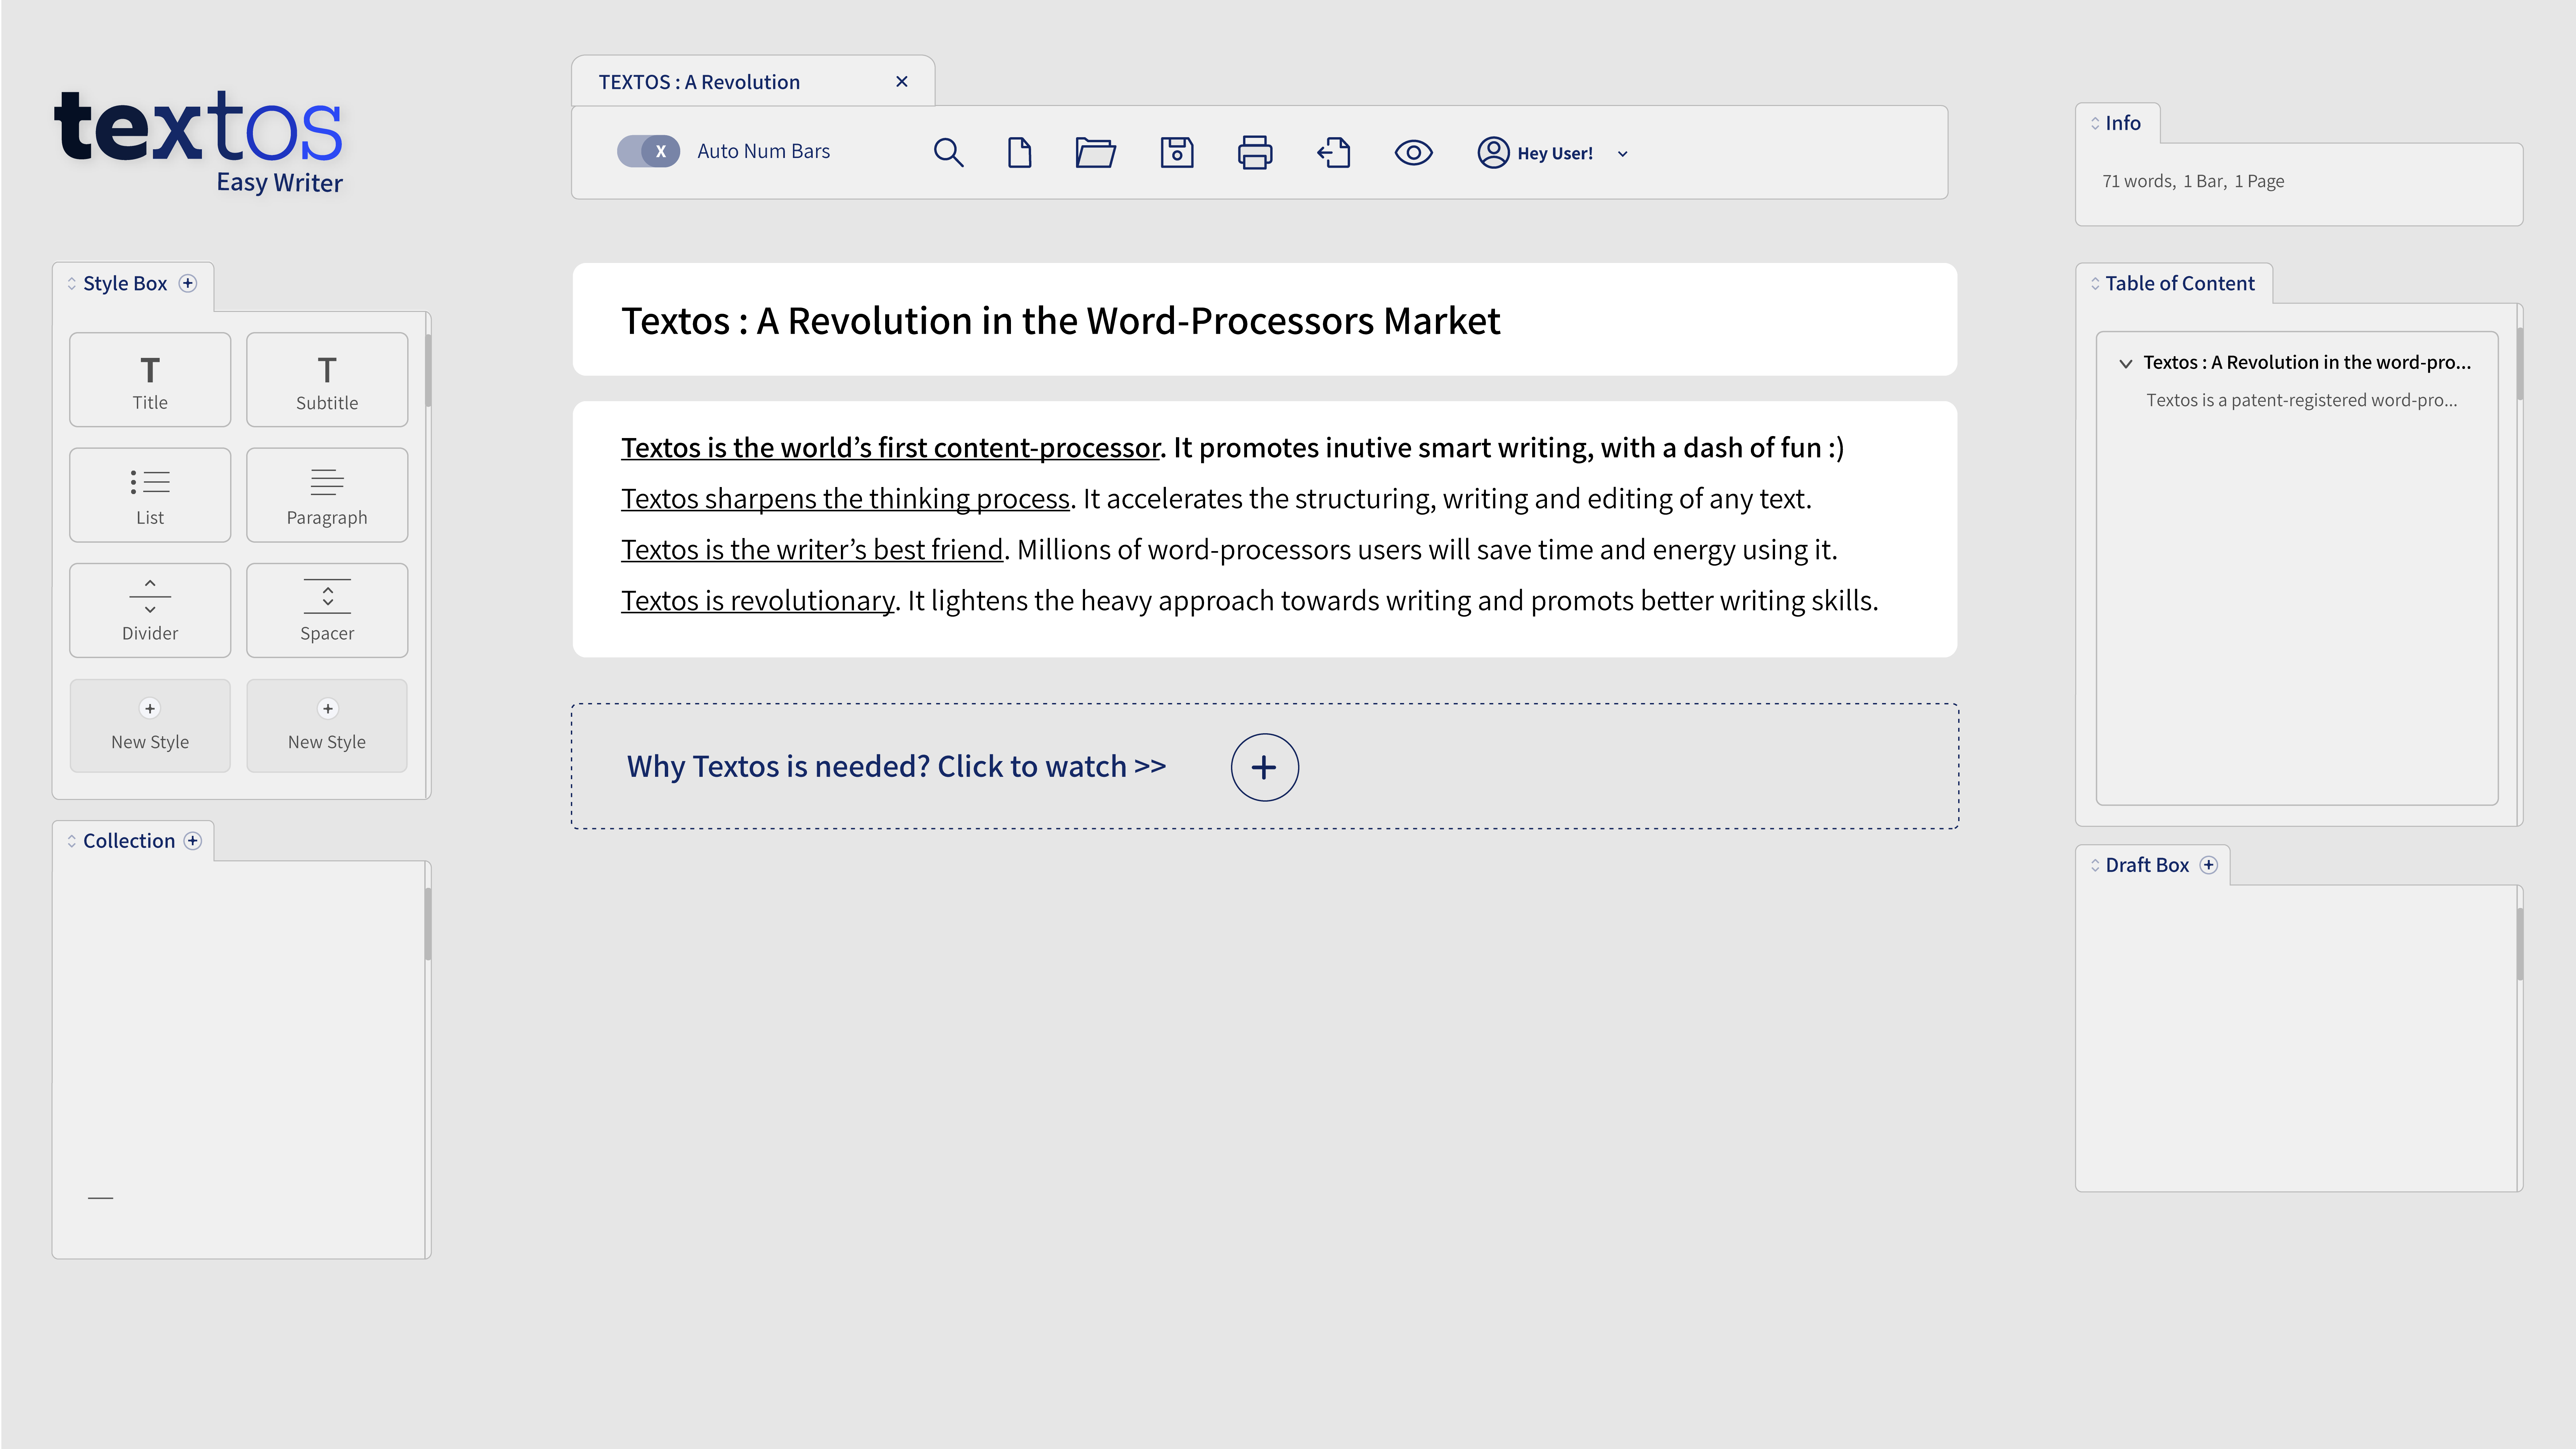This screenshot has height=1449, width=2576.
Task: Add the second New Style slot
Action: [327, 726]
